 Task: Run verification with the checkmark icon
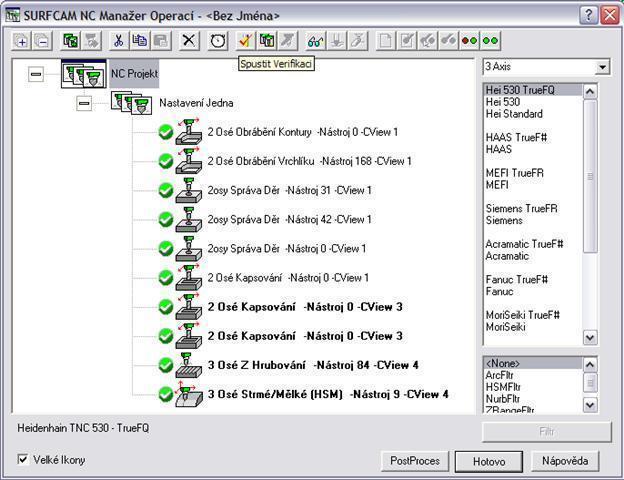coord(246,41)
